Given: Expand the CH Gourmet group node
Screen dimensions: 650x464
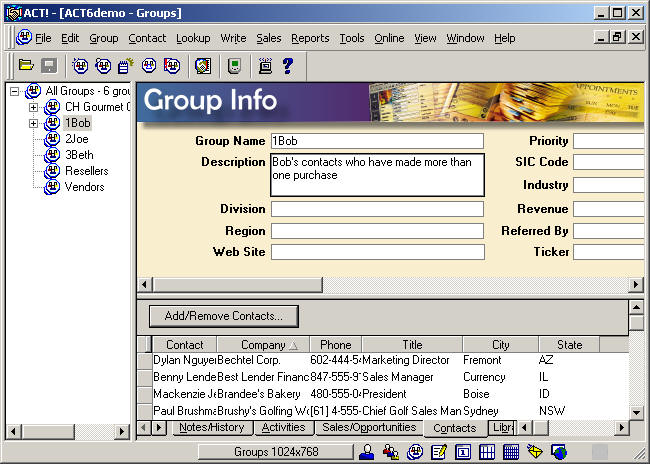Looking at the screenshot, I should point(34,107).
